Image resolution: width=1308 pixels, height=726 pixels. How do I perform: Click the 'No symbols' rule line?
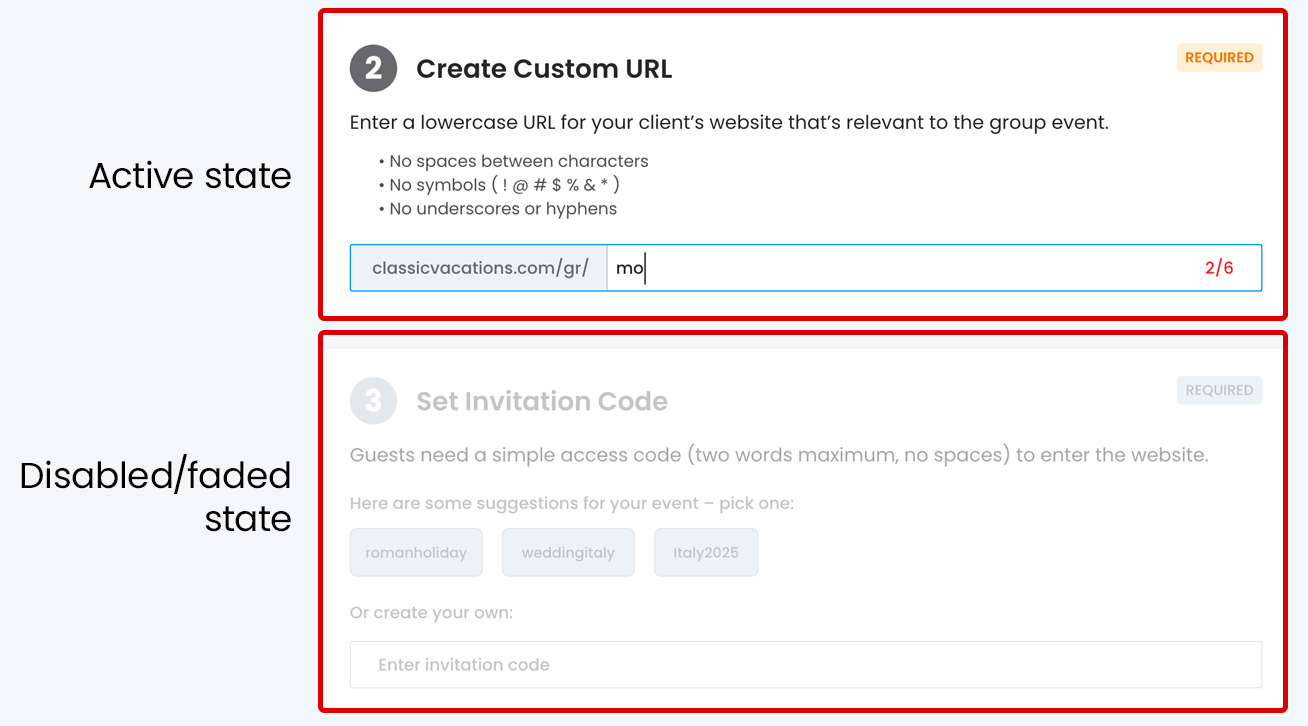click(499, 185)
